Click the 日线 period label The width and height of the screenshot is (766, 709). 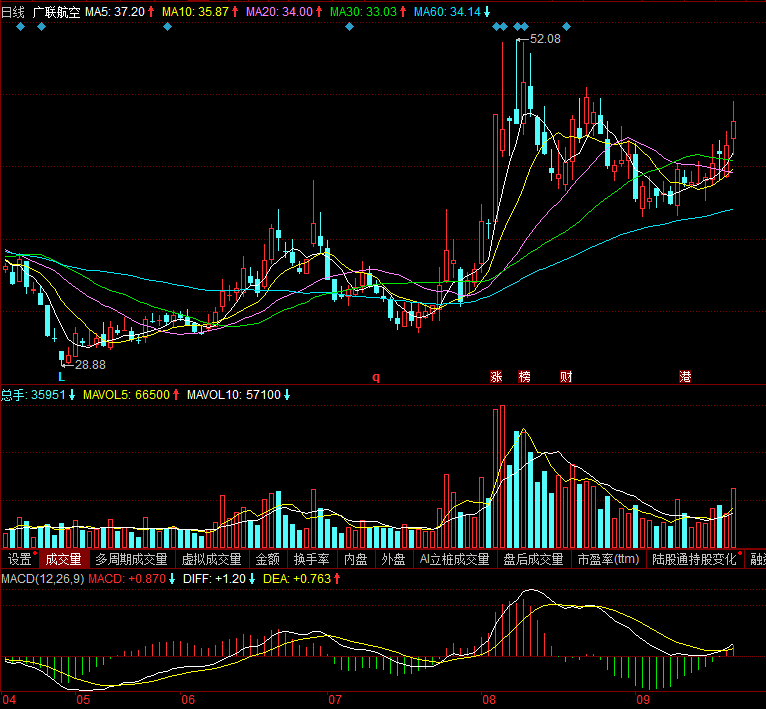pos(13,11)
